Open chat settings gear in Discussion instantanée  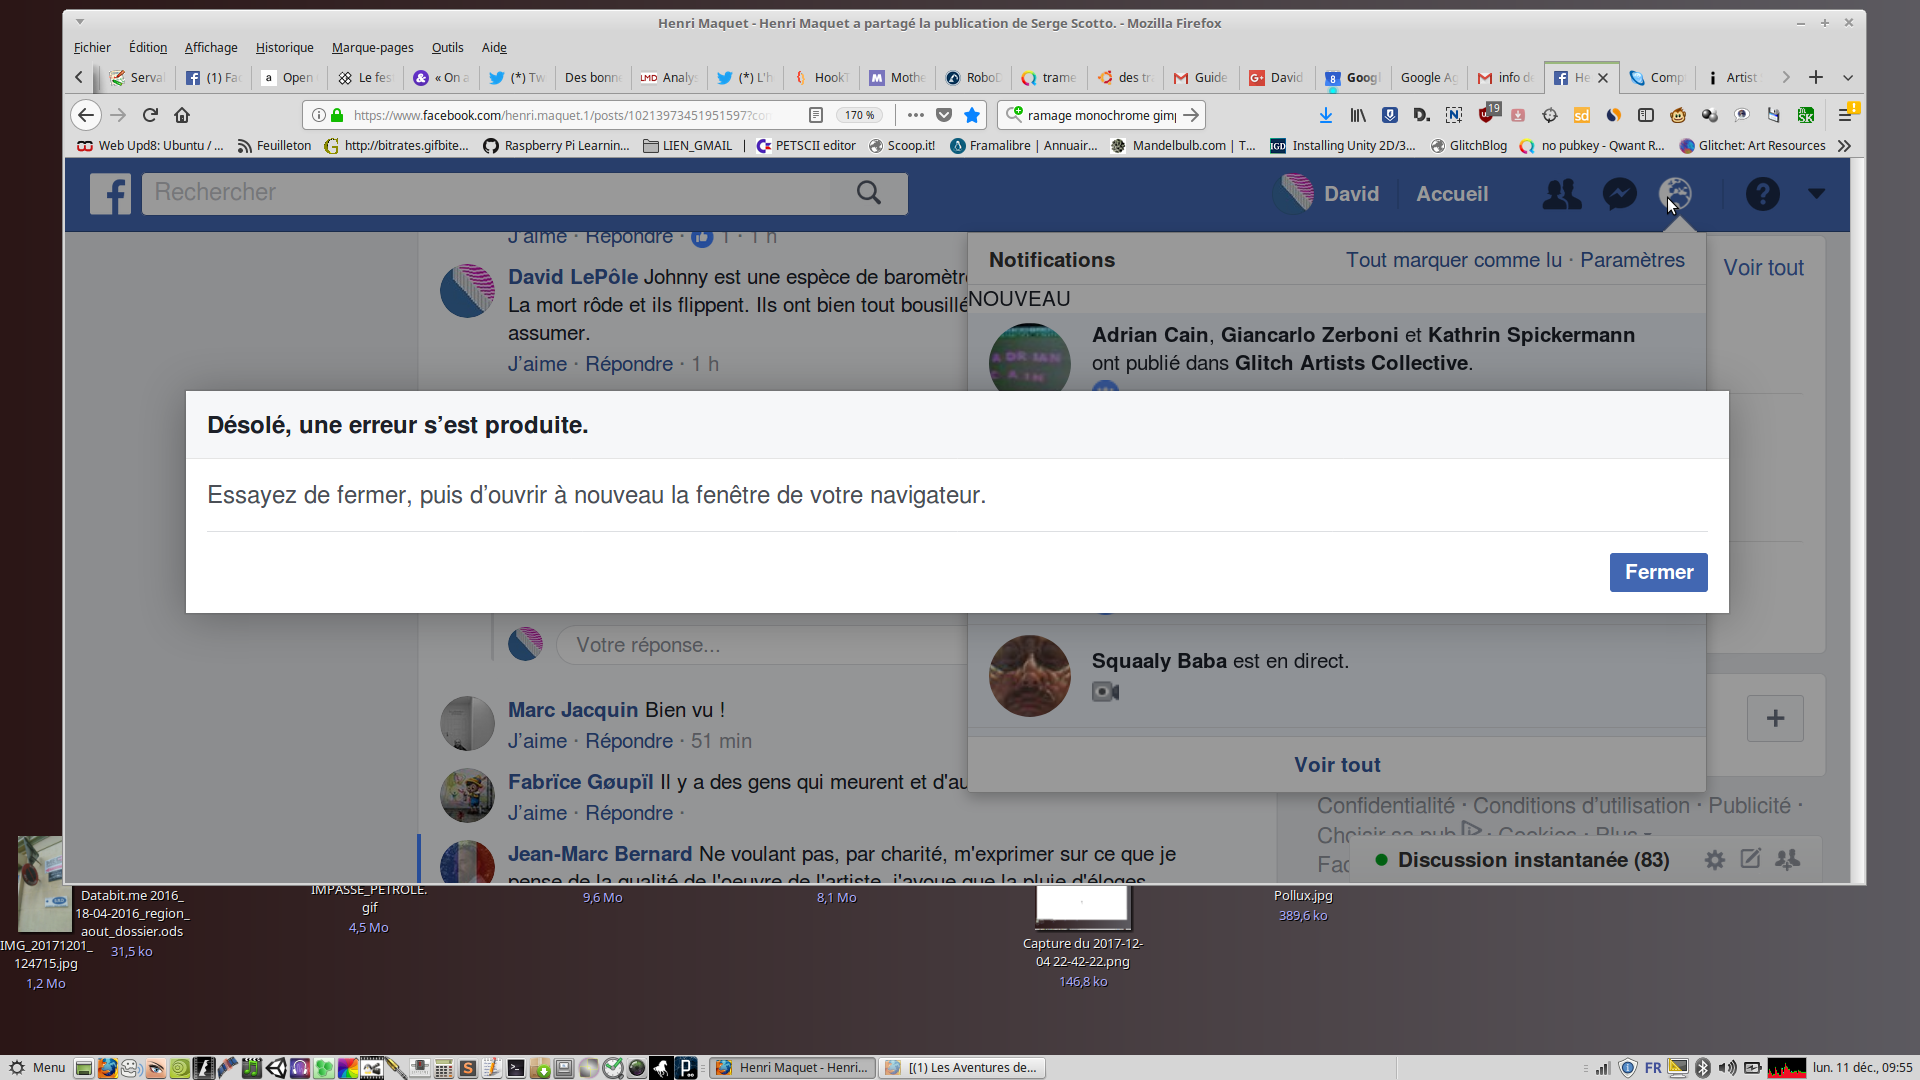pyautogui.click(x=1714, y=860)
